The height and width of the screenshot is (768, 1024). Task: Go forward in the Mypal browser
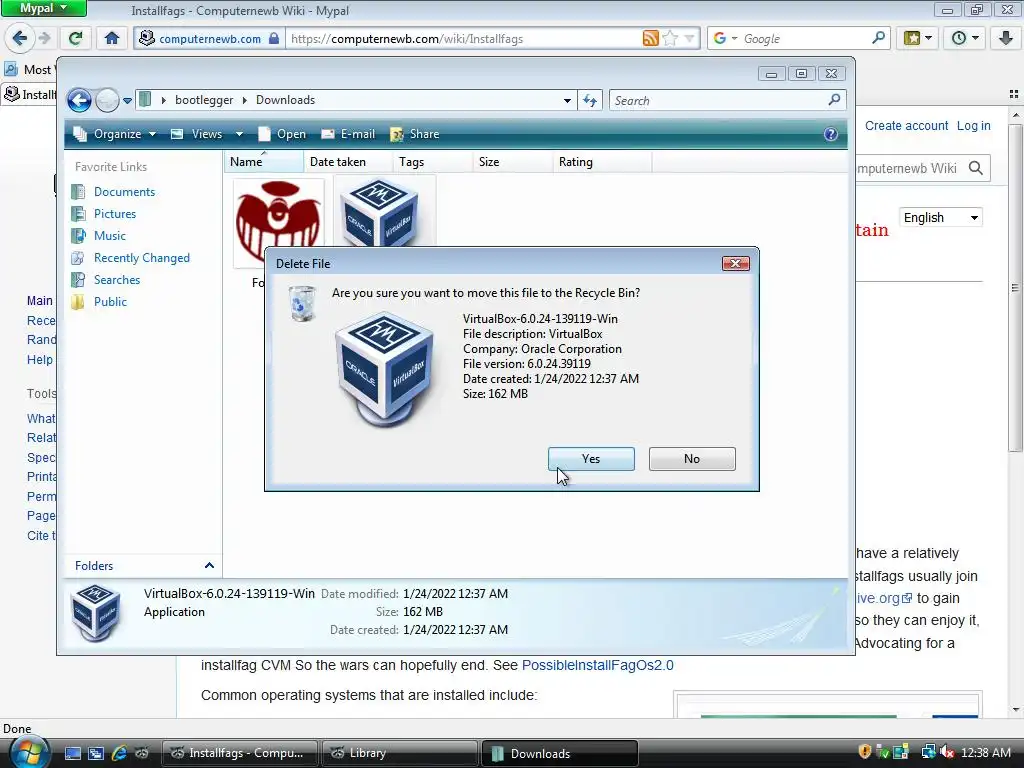(44, 39)
